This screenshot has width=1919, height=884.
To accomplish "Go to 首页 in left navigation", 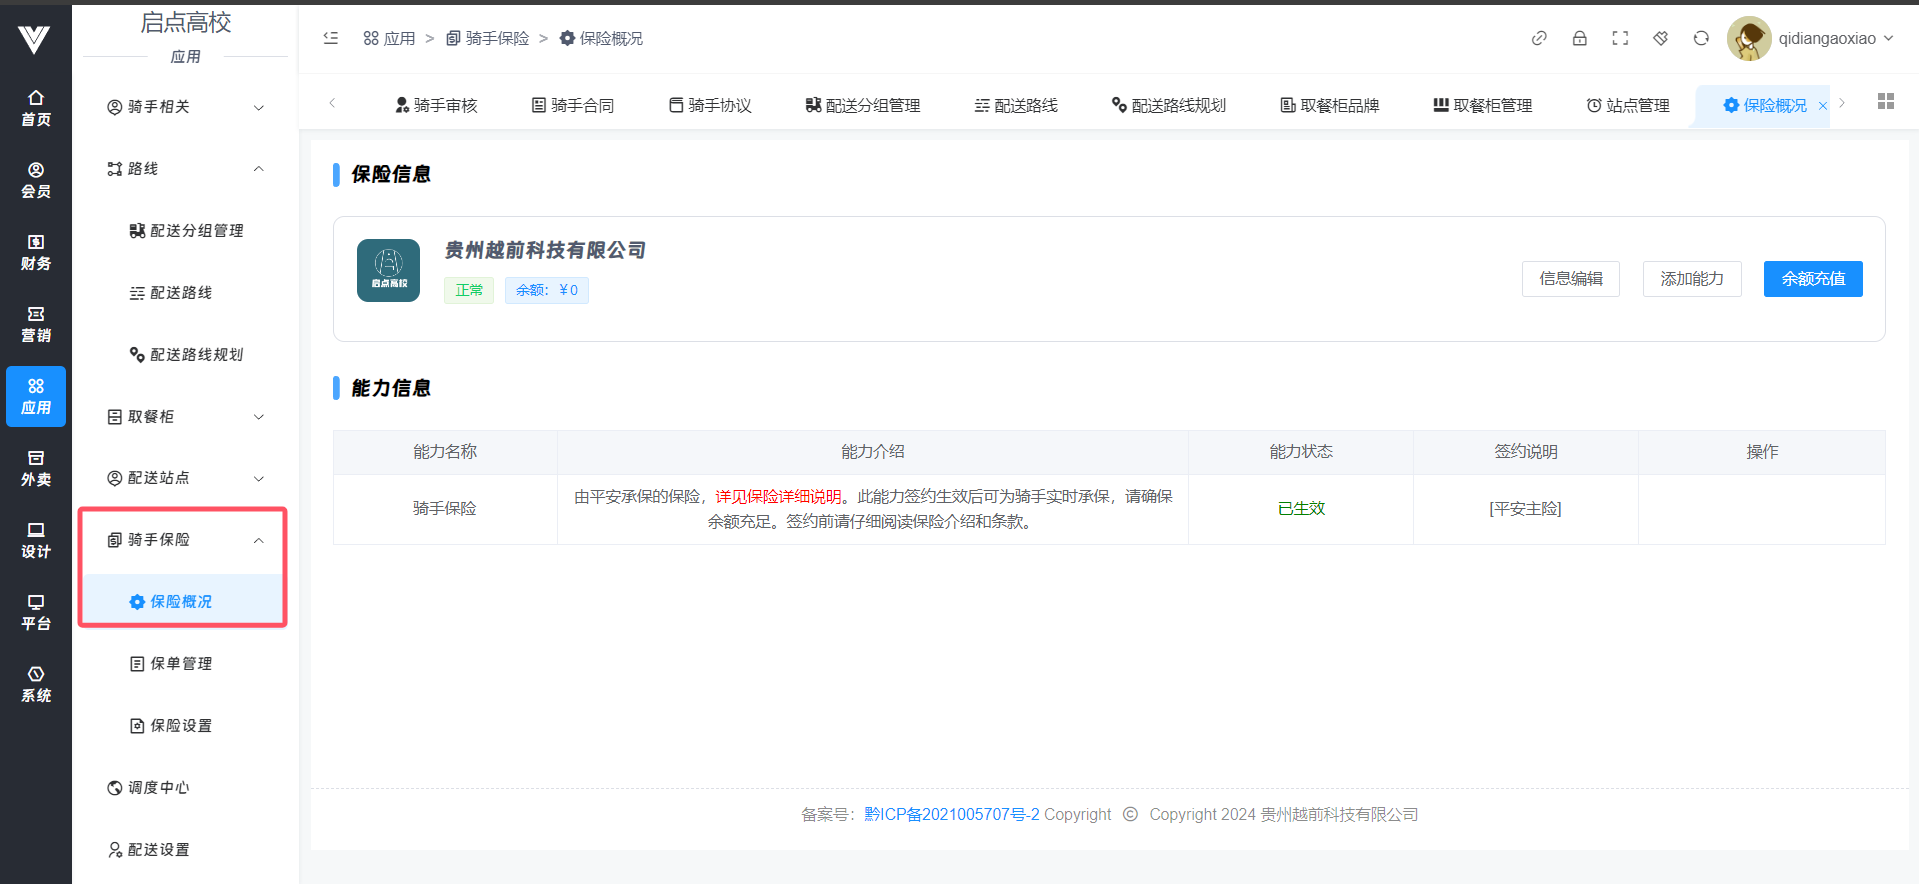I will [36, 108].
